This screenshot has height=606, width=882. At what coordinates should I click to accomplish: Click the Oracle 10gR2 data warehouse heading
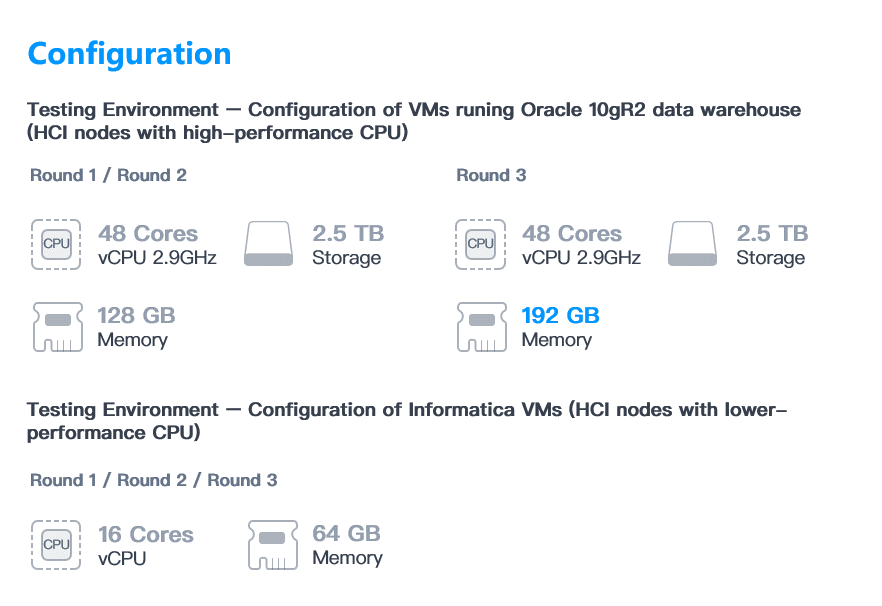[x=414, y=121]
